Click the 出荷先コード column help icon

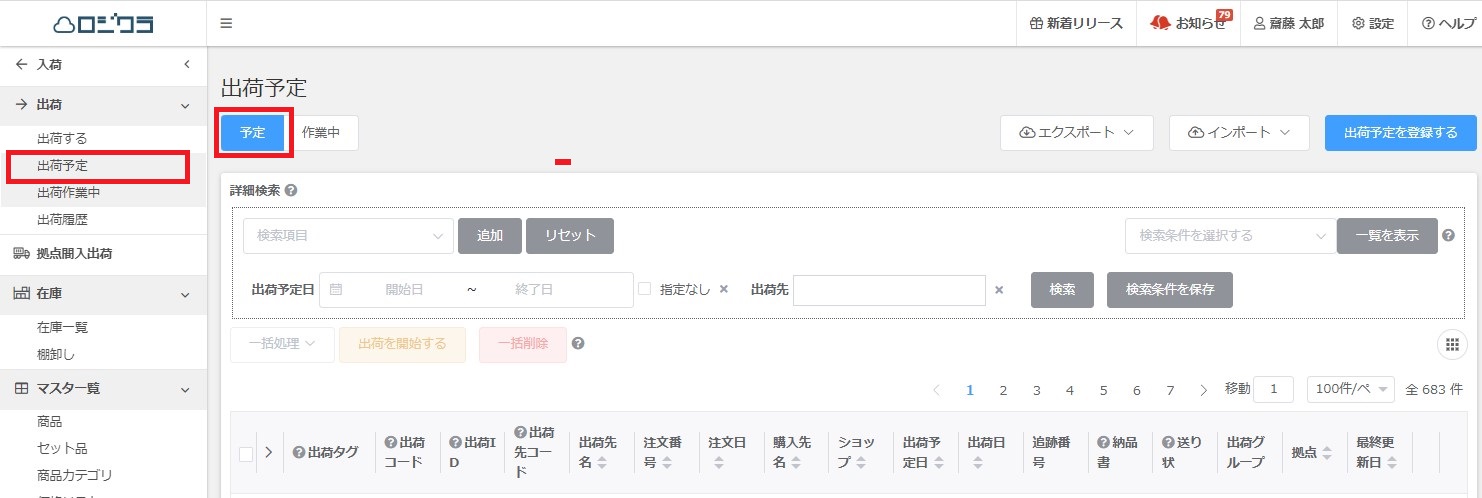point(520,432)
